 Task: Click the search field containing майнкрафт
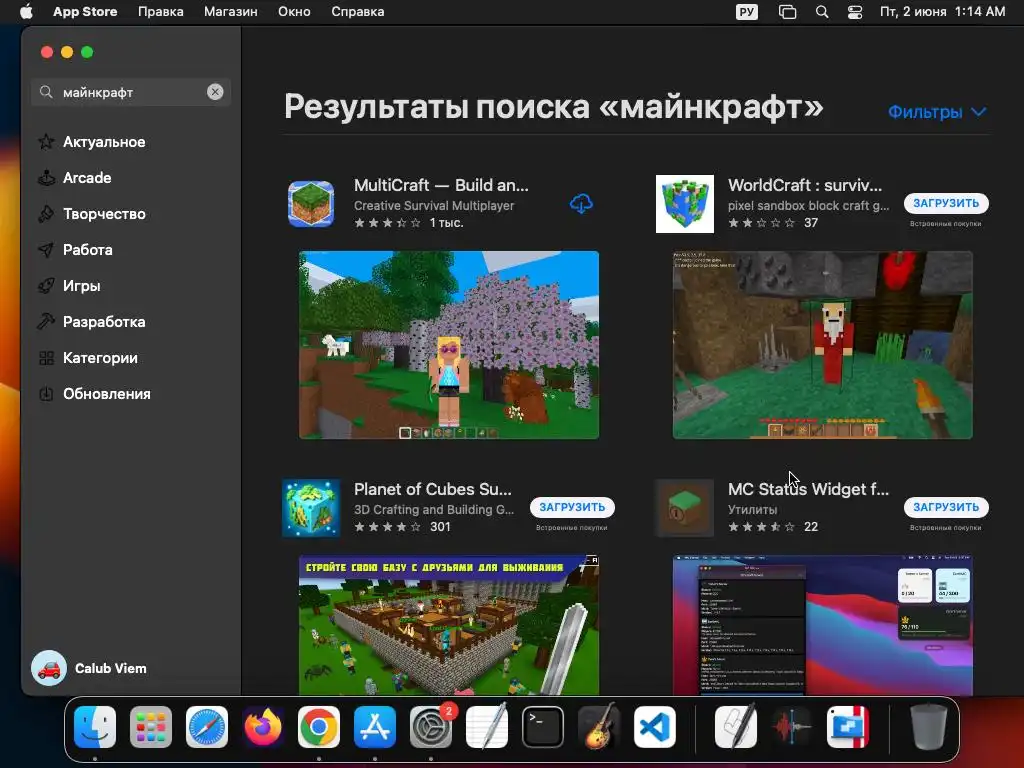pyautogui.click(x=131, y=92)
